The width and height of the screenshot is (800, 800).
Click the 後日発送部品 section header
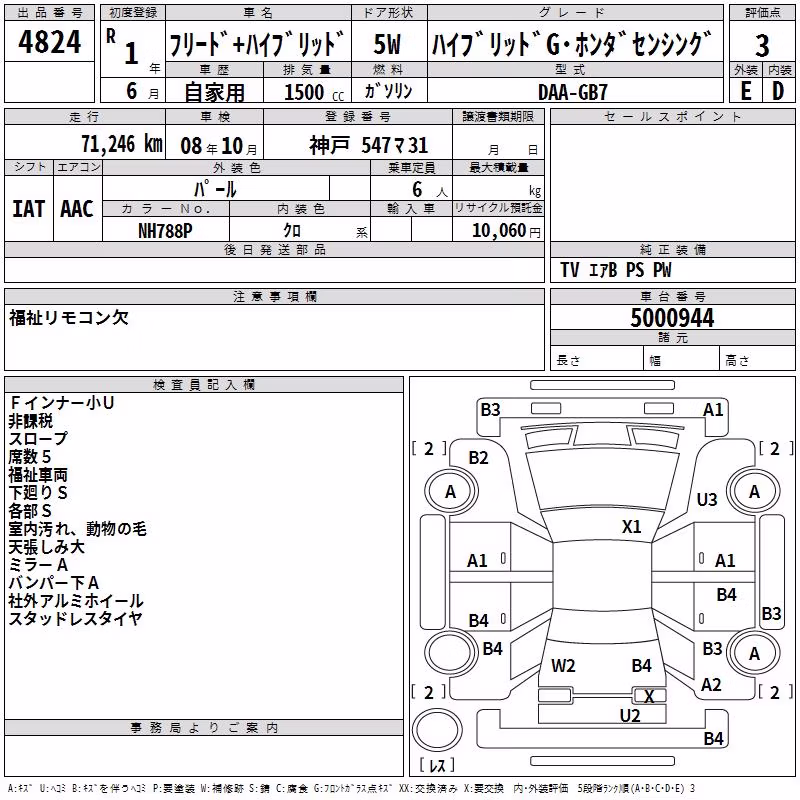tap(274, 249)
